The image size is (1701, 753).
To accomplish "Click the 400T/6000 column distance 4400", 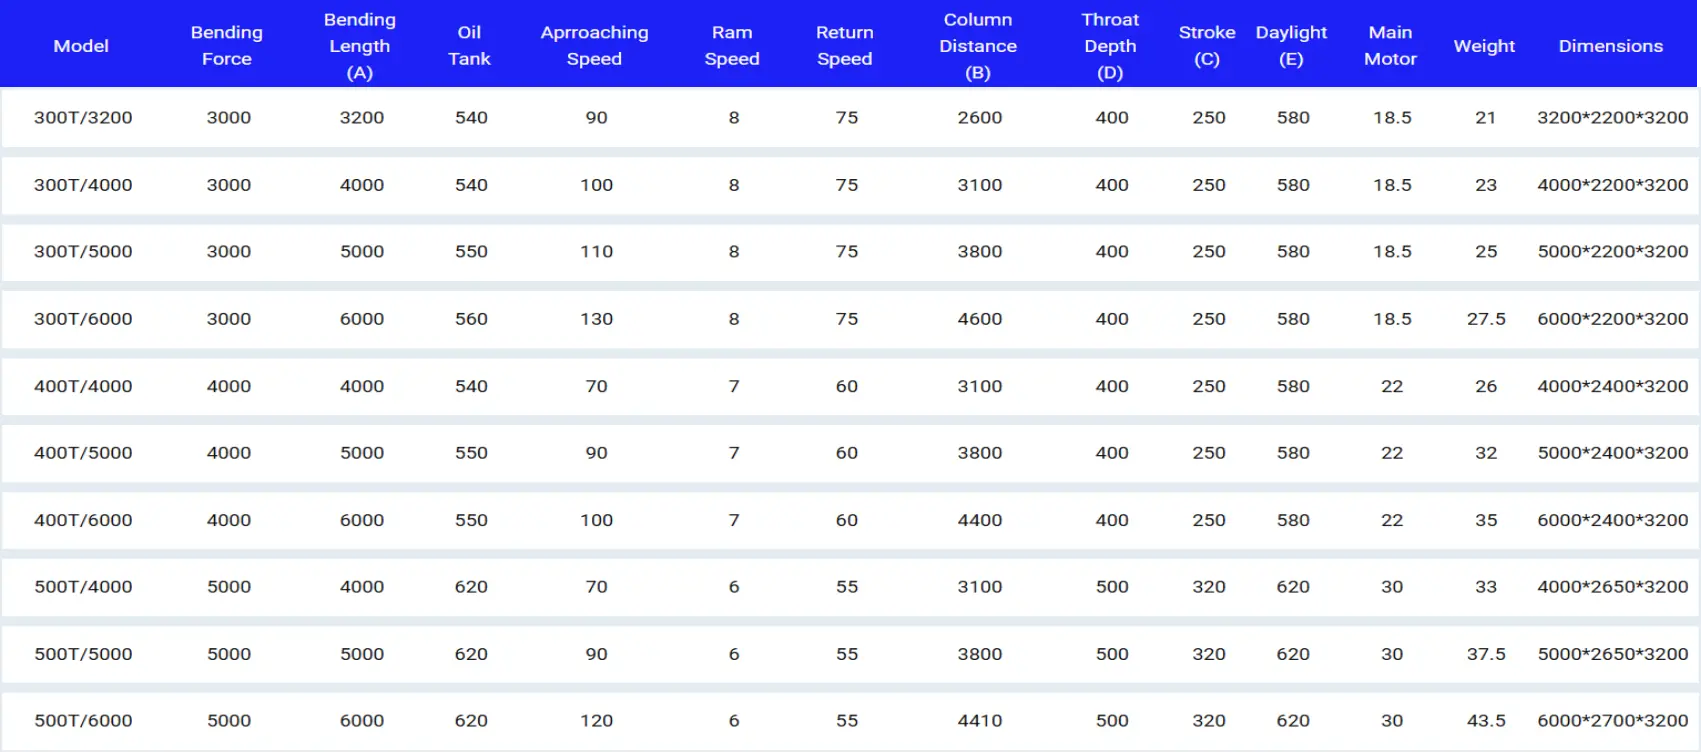I will pos(979,520).
